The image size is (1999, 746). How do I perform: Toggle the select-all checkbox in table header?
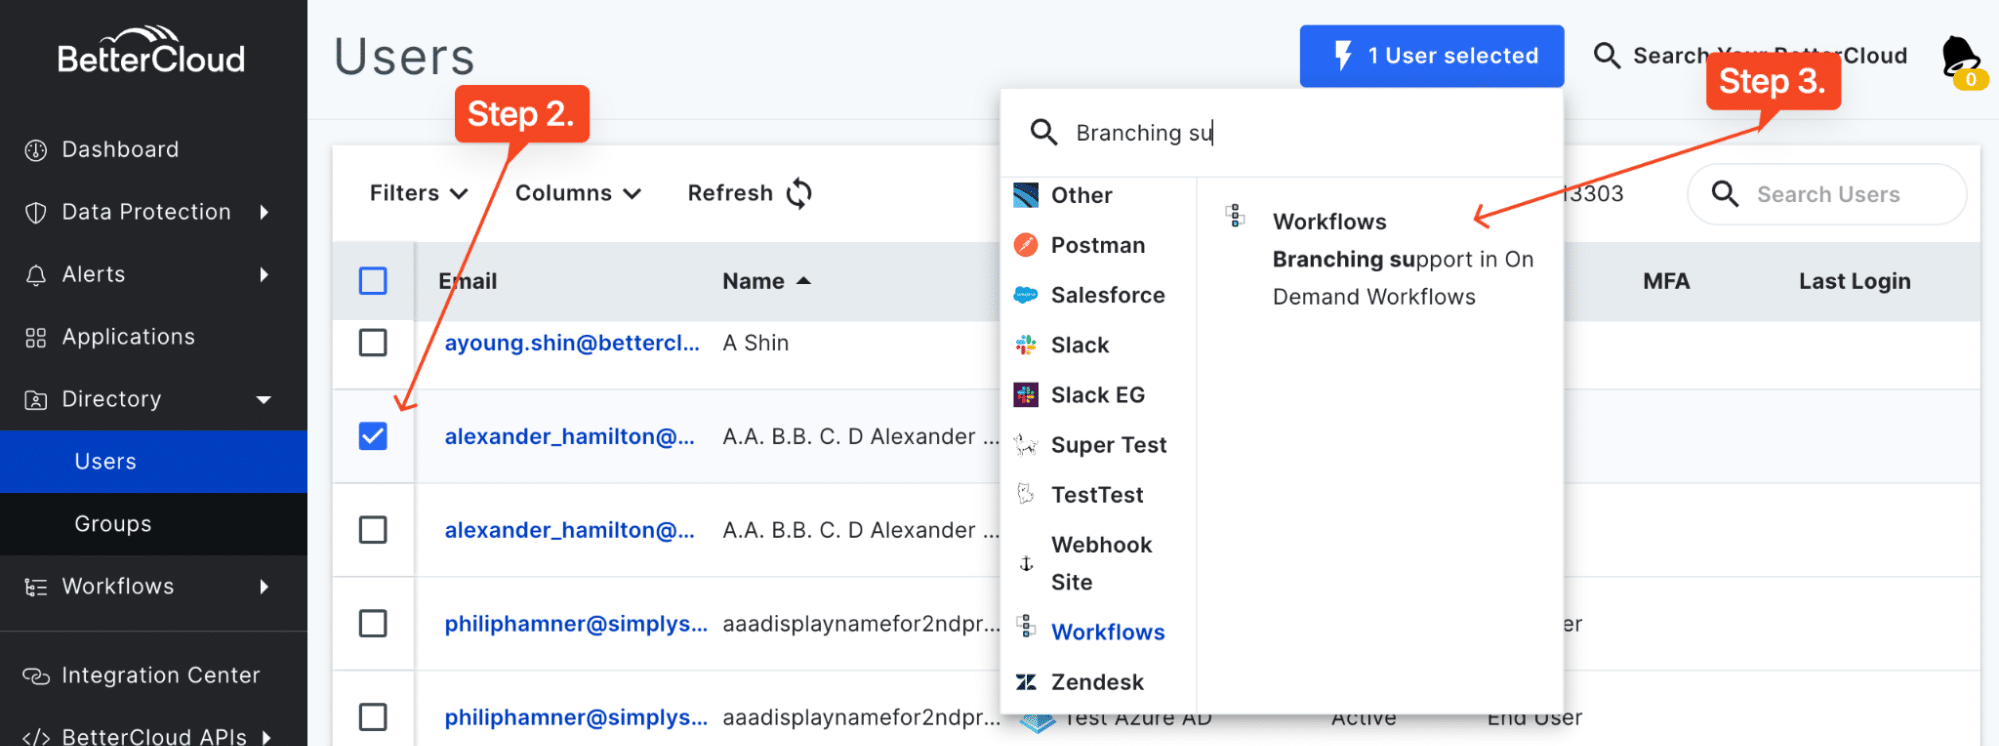pyautogui.click(x=373, y=281)
